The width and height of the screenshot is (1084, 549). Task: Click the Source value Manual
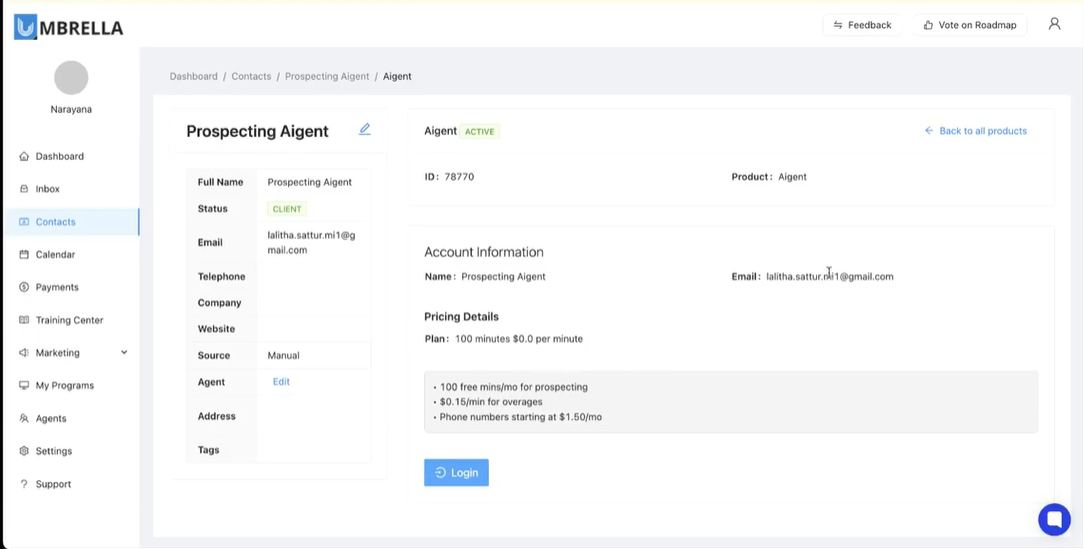tap(283, 355)
